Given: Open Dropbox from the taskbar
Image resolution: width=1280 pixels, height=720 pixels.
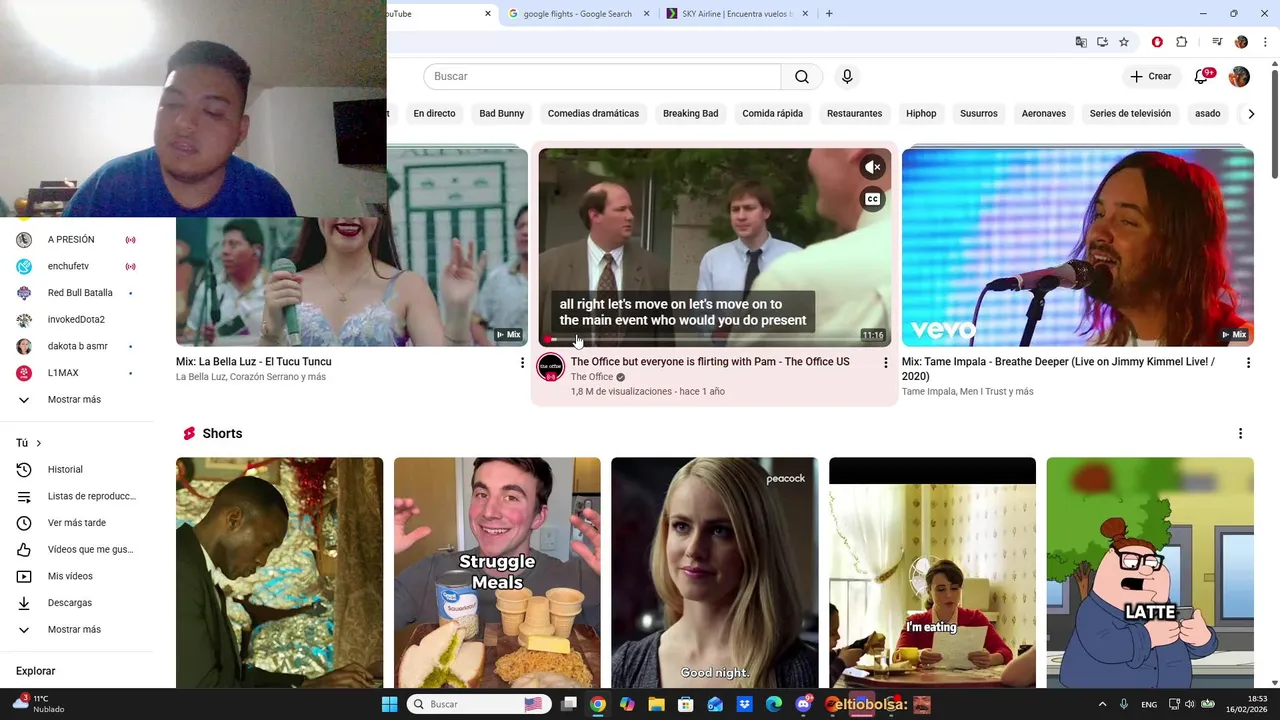Looking at the screenshot, I should pos(744,704).
